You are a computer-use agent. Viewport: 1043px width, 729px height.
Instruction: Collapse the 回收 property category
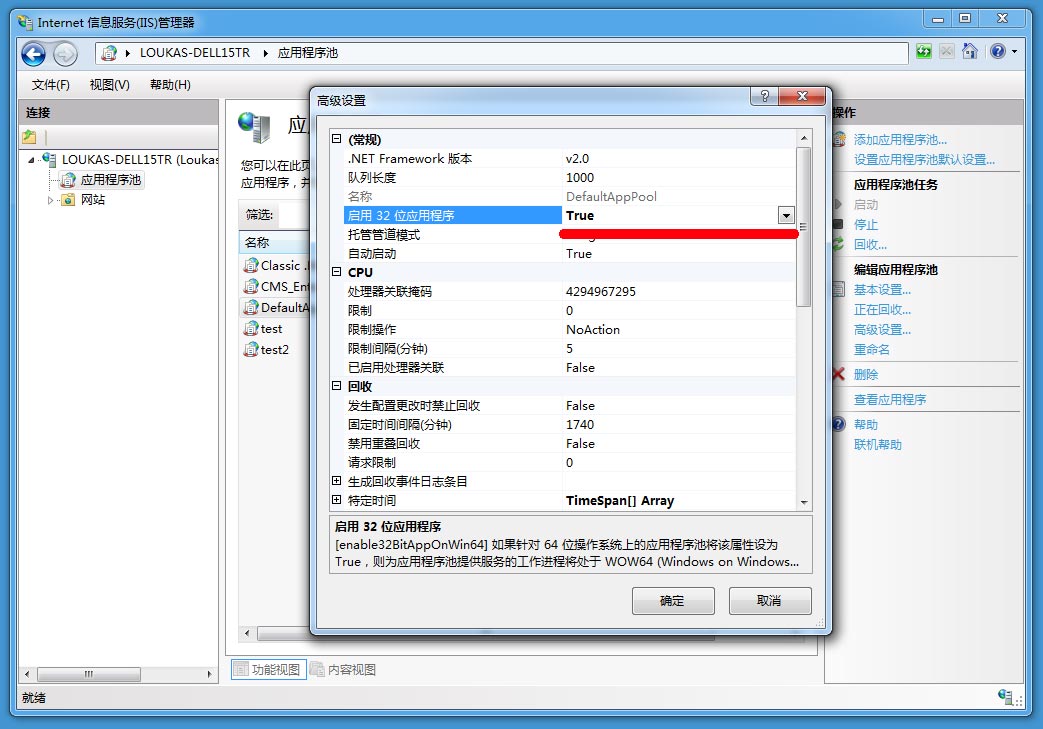click(x=337, y=386)
